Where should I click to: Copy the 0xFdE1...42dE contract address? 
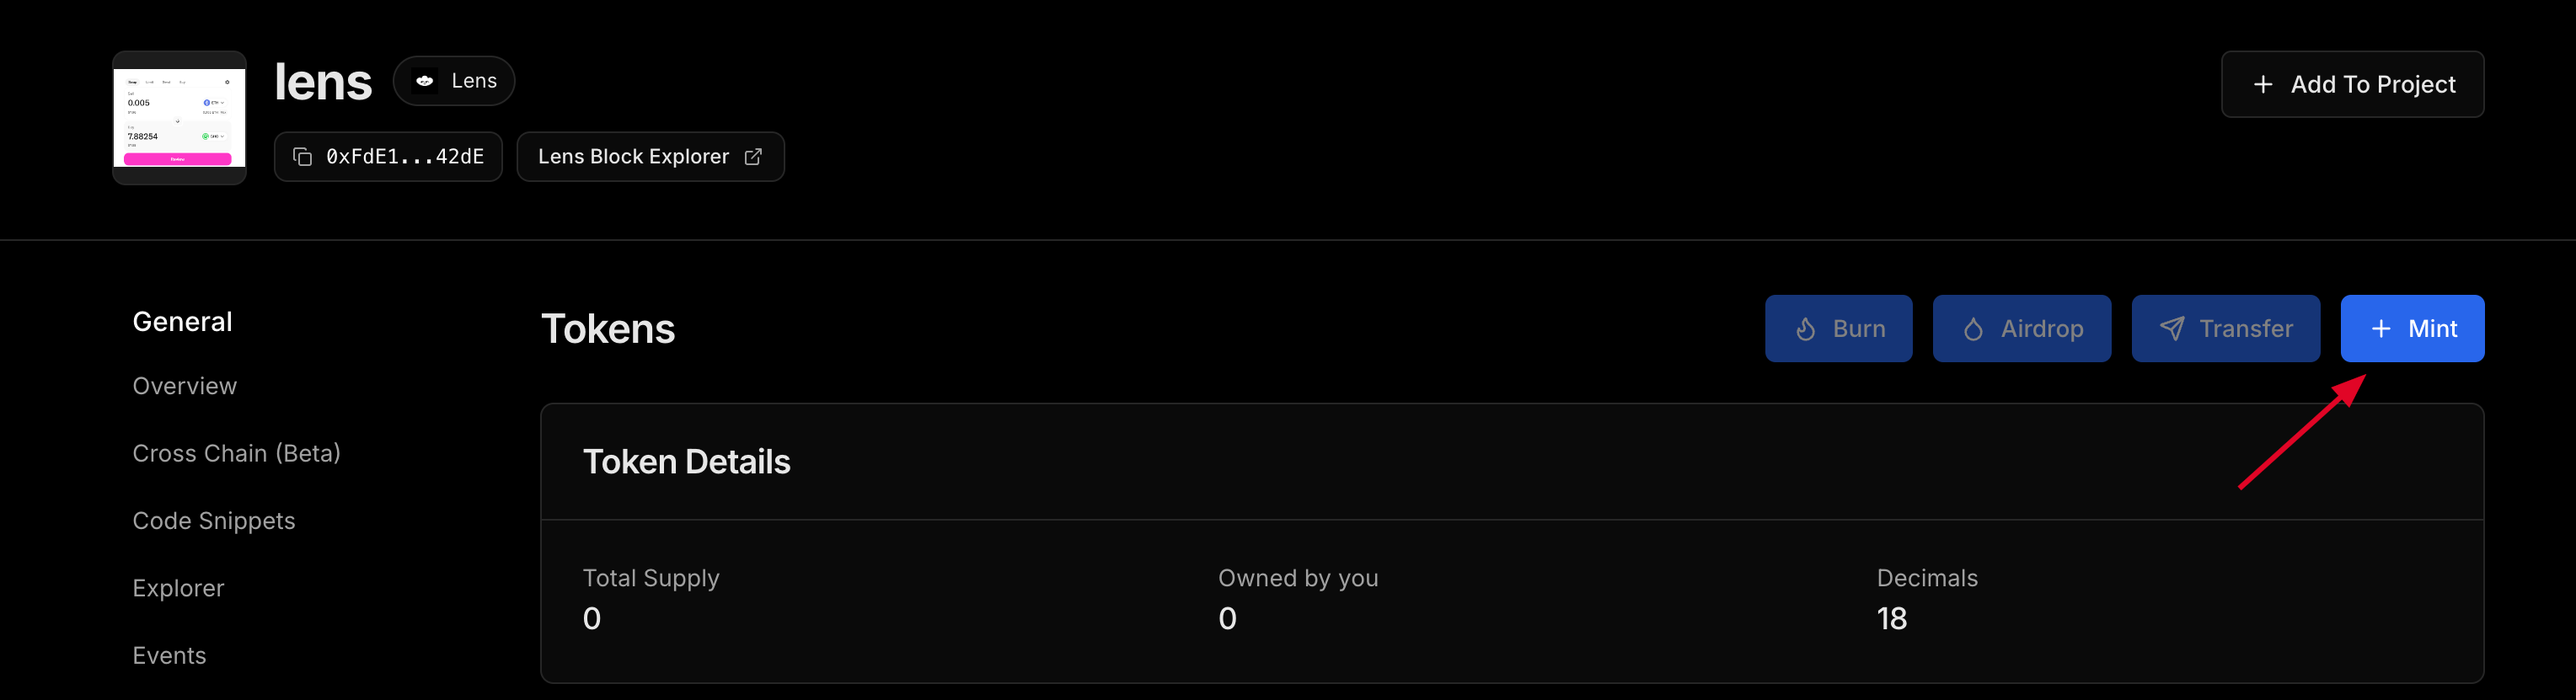[x=388, y=157]
